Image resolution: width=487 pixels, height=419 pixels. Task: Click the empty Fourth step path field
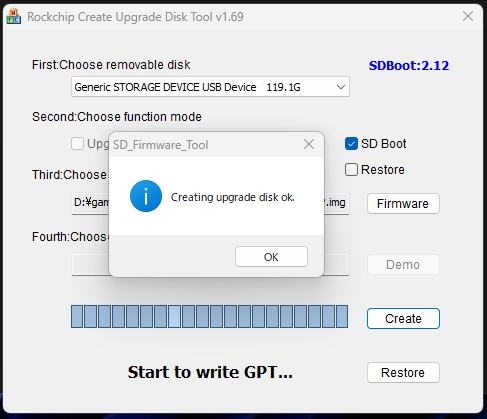click(210, 265)
